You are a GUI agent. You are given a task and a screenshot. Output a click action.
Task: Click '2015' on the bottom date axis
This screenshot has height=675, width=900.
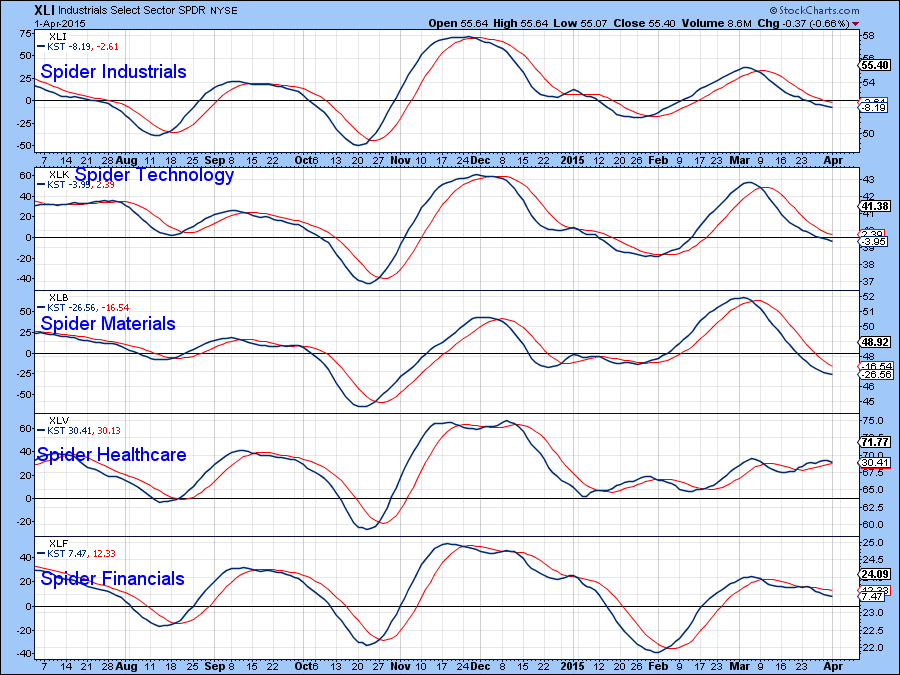pos(573,666)
